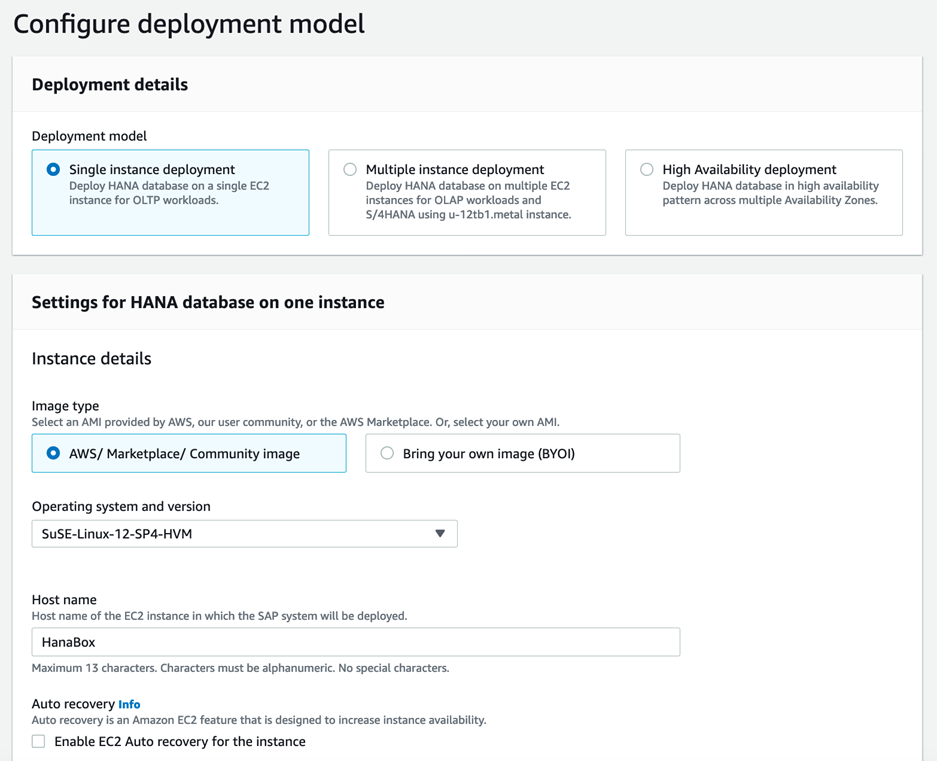Click the Image type field label

click(65, 406)
